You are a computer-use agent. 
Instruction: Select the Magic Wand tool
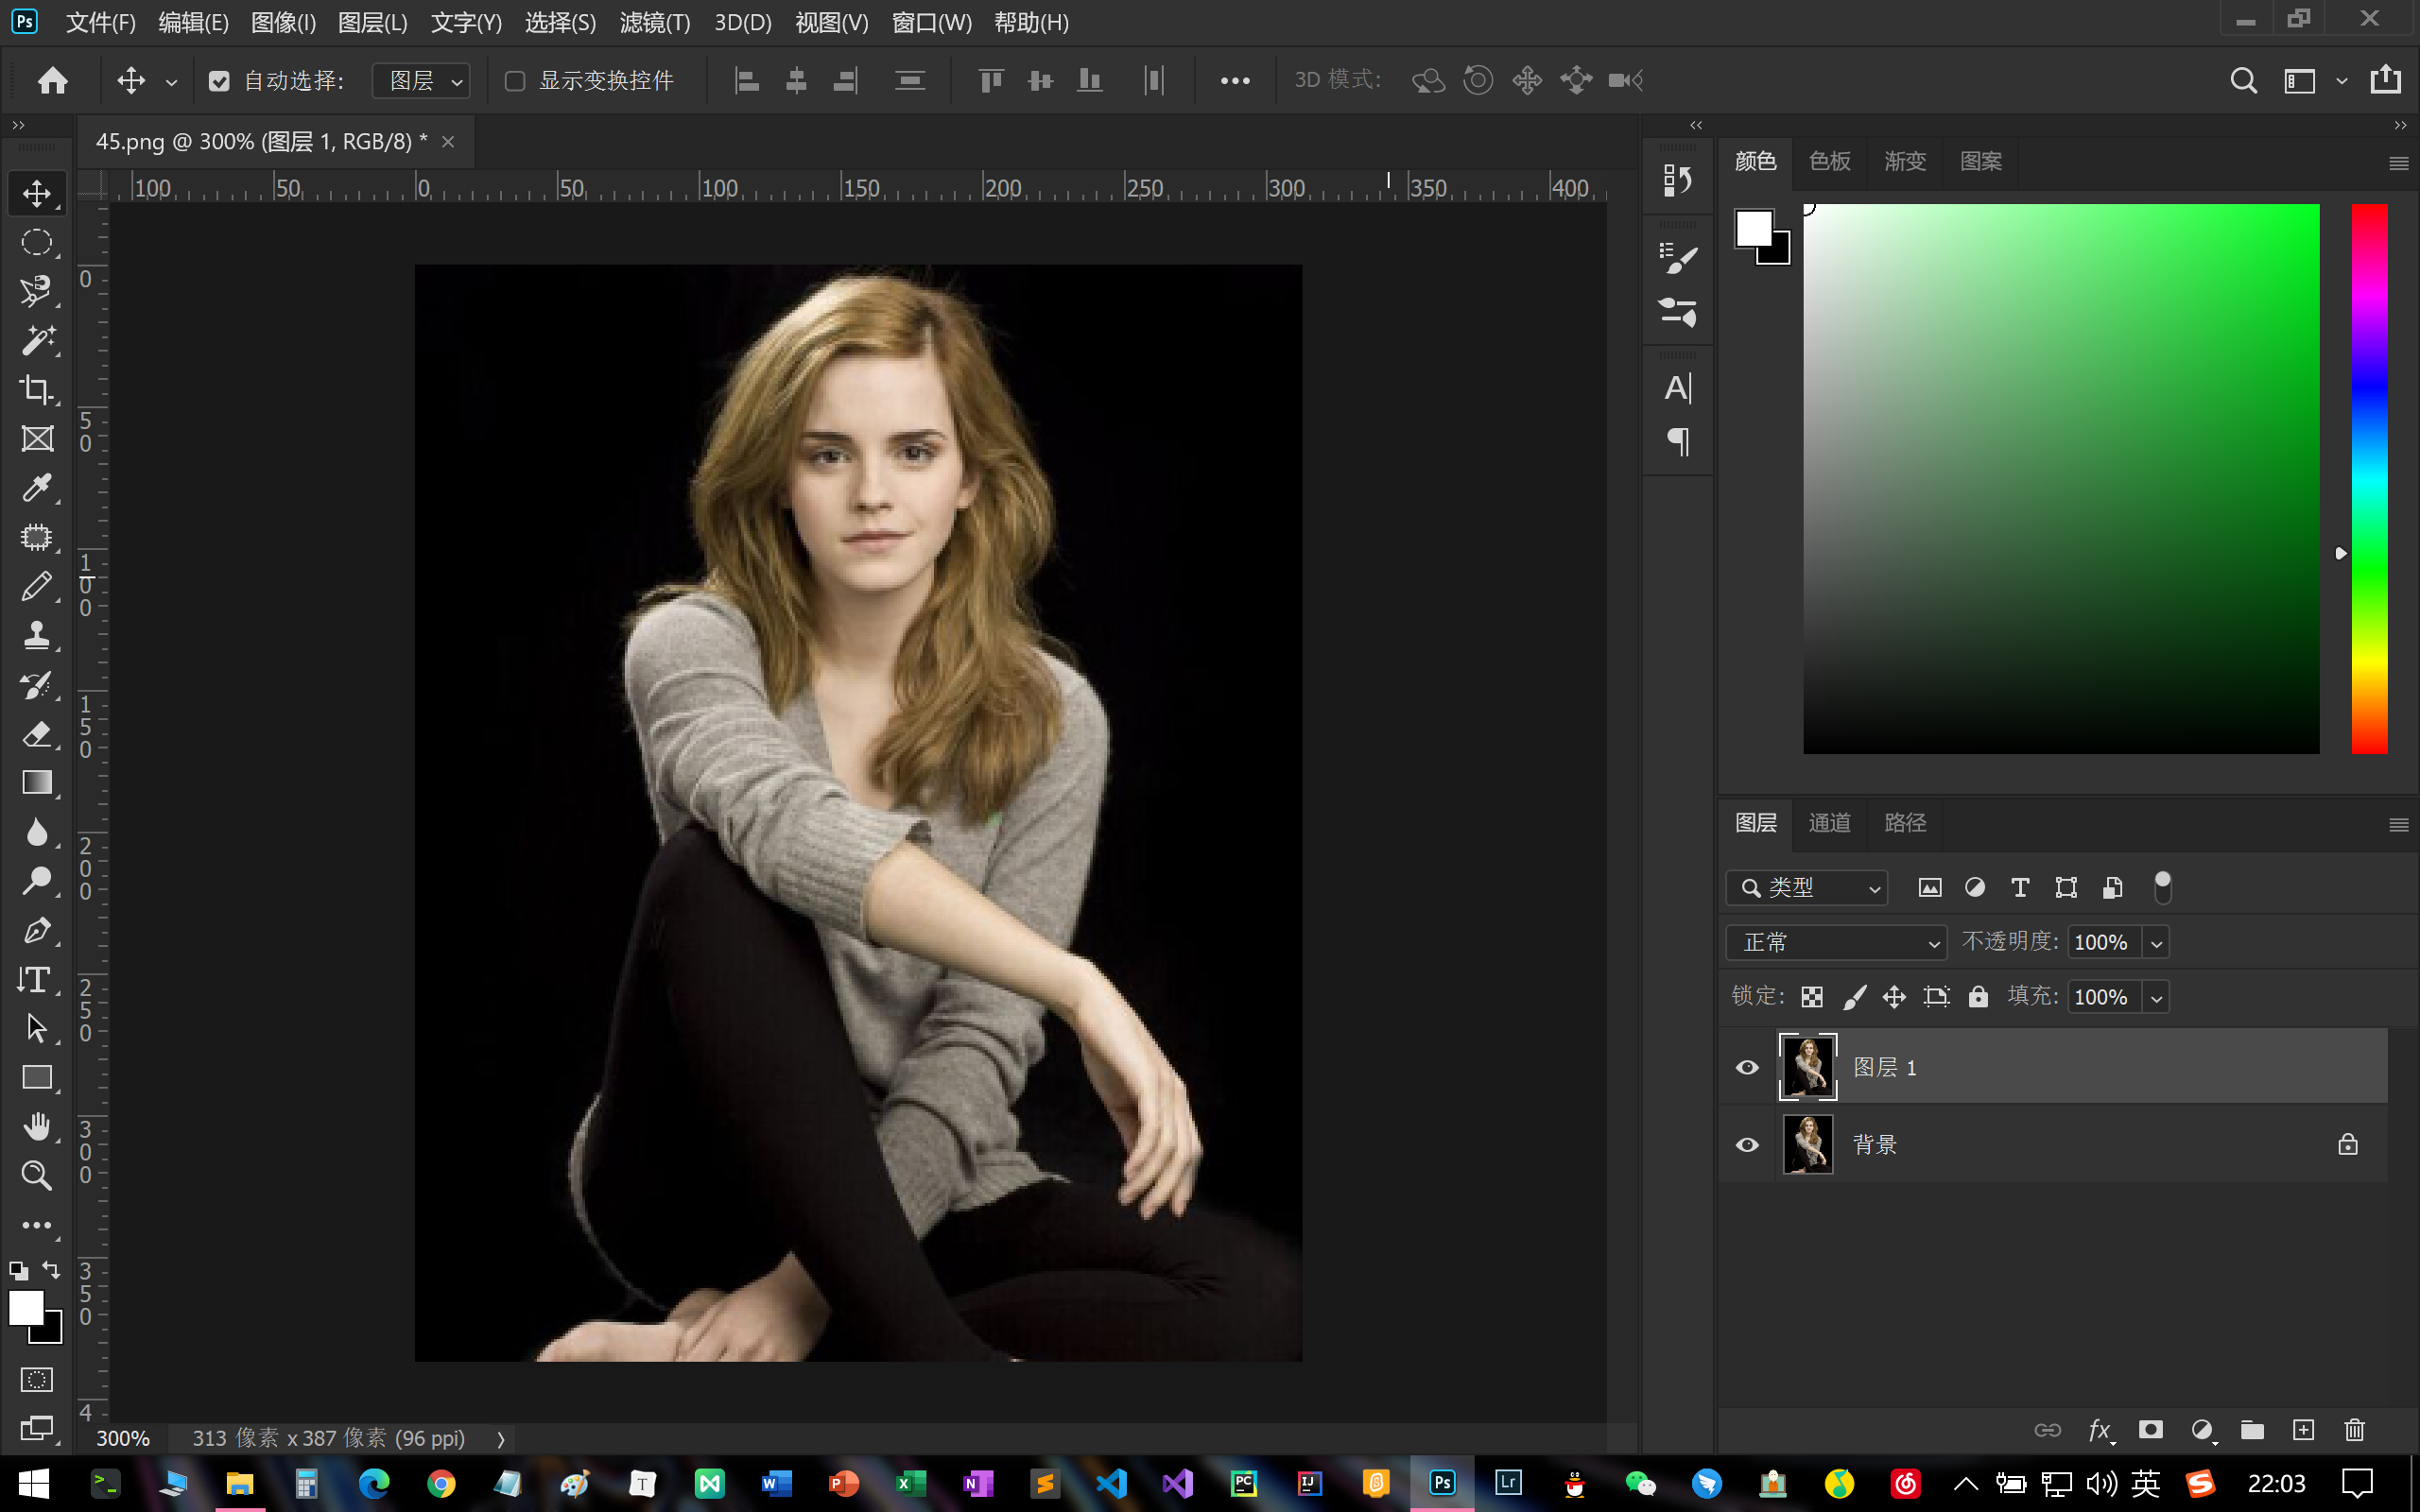click(x=37, y=340)
